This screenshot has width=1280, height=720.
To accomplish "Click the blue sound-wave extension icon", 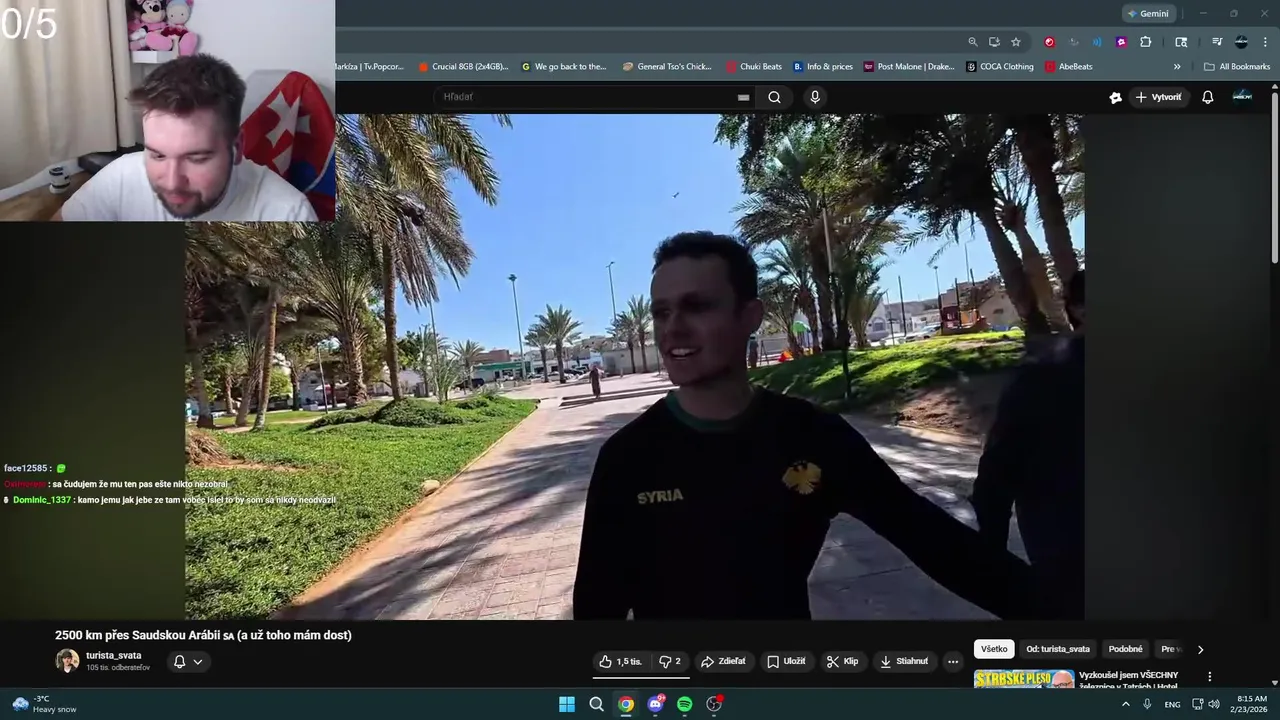I will click(1097, 42).
